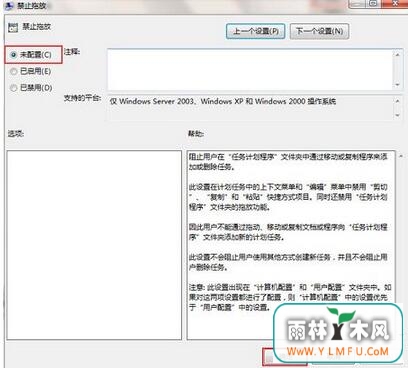Click the 下一个设置(N) button
Image resolution: width=408 pixels, height=368 pixels.
click(x=319, y=31)
